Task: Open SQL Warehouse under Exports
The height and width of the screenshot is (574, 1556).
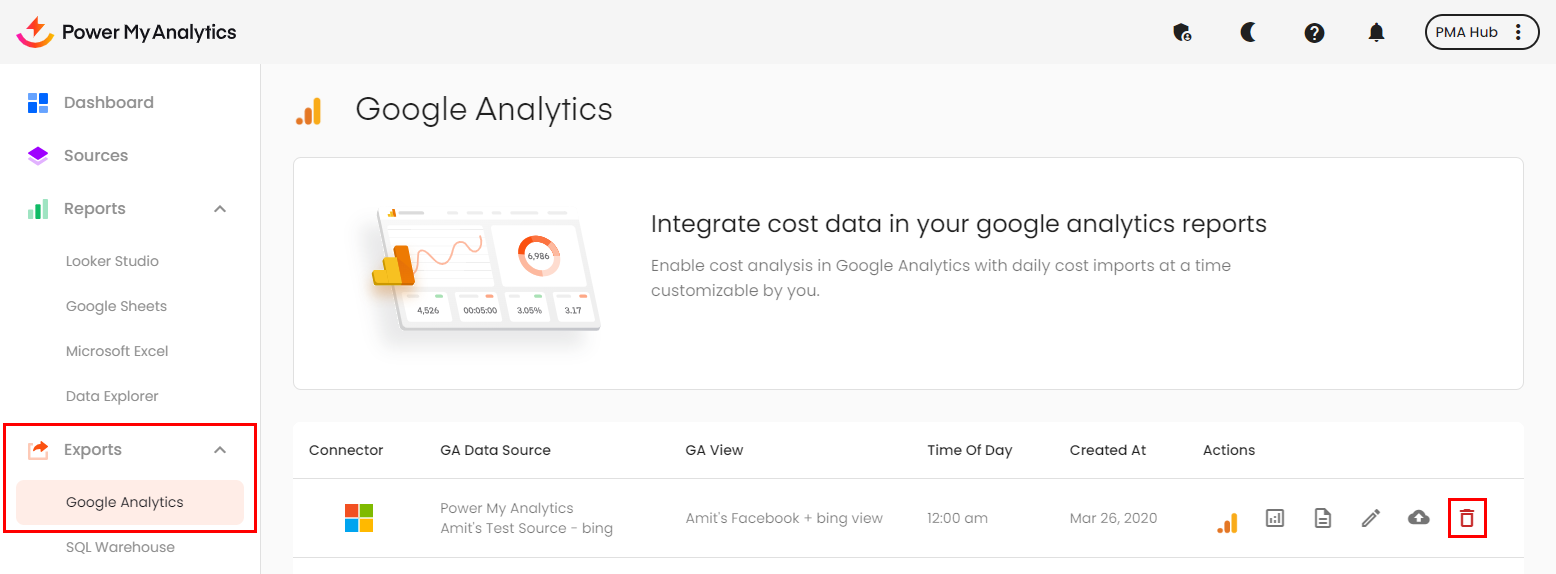Action: (120, 547)
